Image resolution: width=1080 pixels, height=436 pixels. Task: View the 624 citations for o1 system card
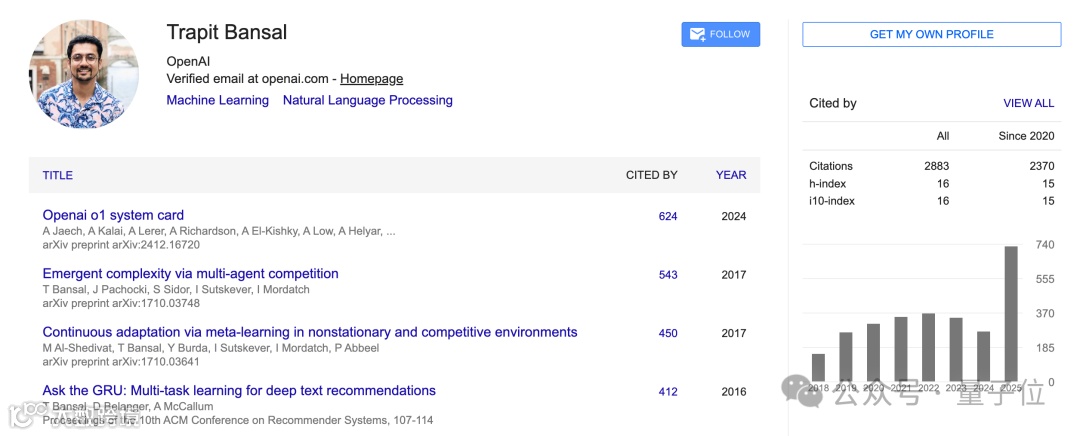(668, 216)
